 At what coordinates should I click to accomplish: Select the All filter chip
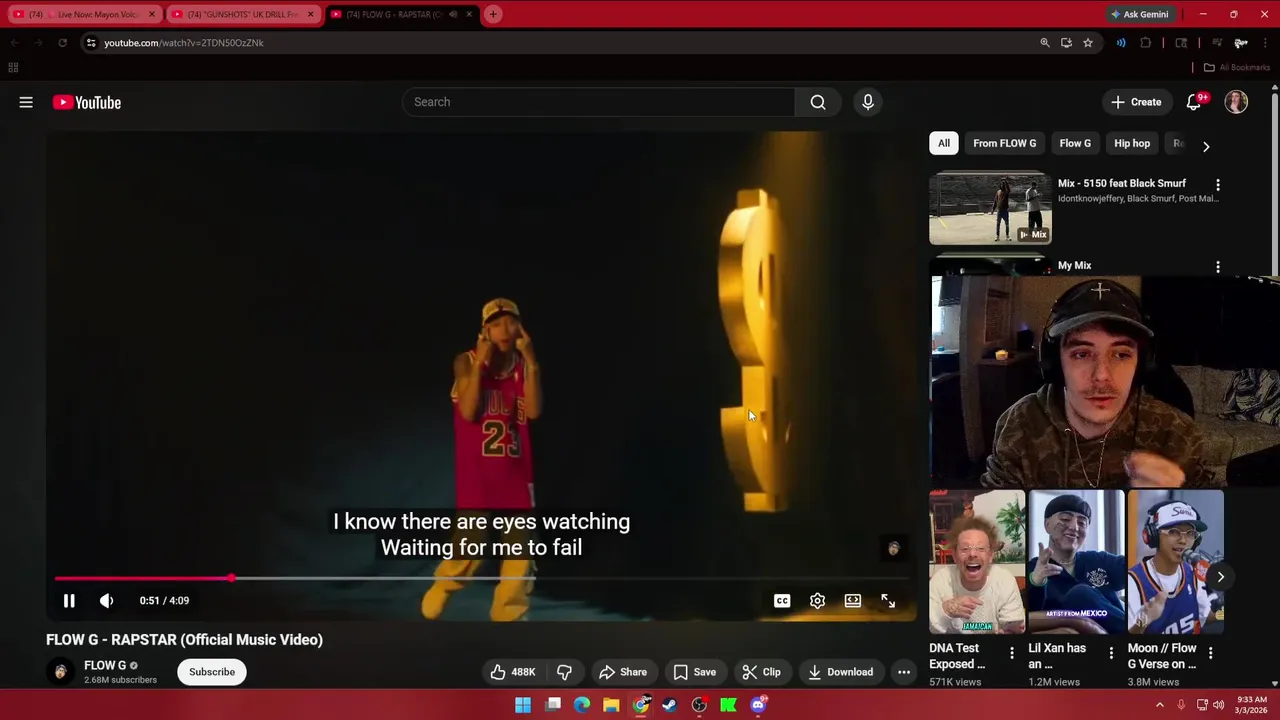click(944, 143)
